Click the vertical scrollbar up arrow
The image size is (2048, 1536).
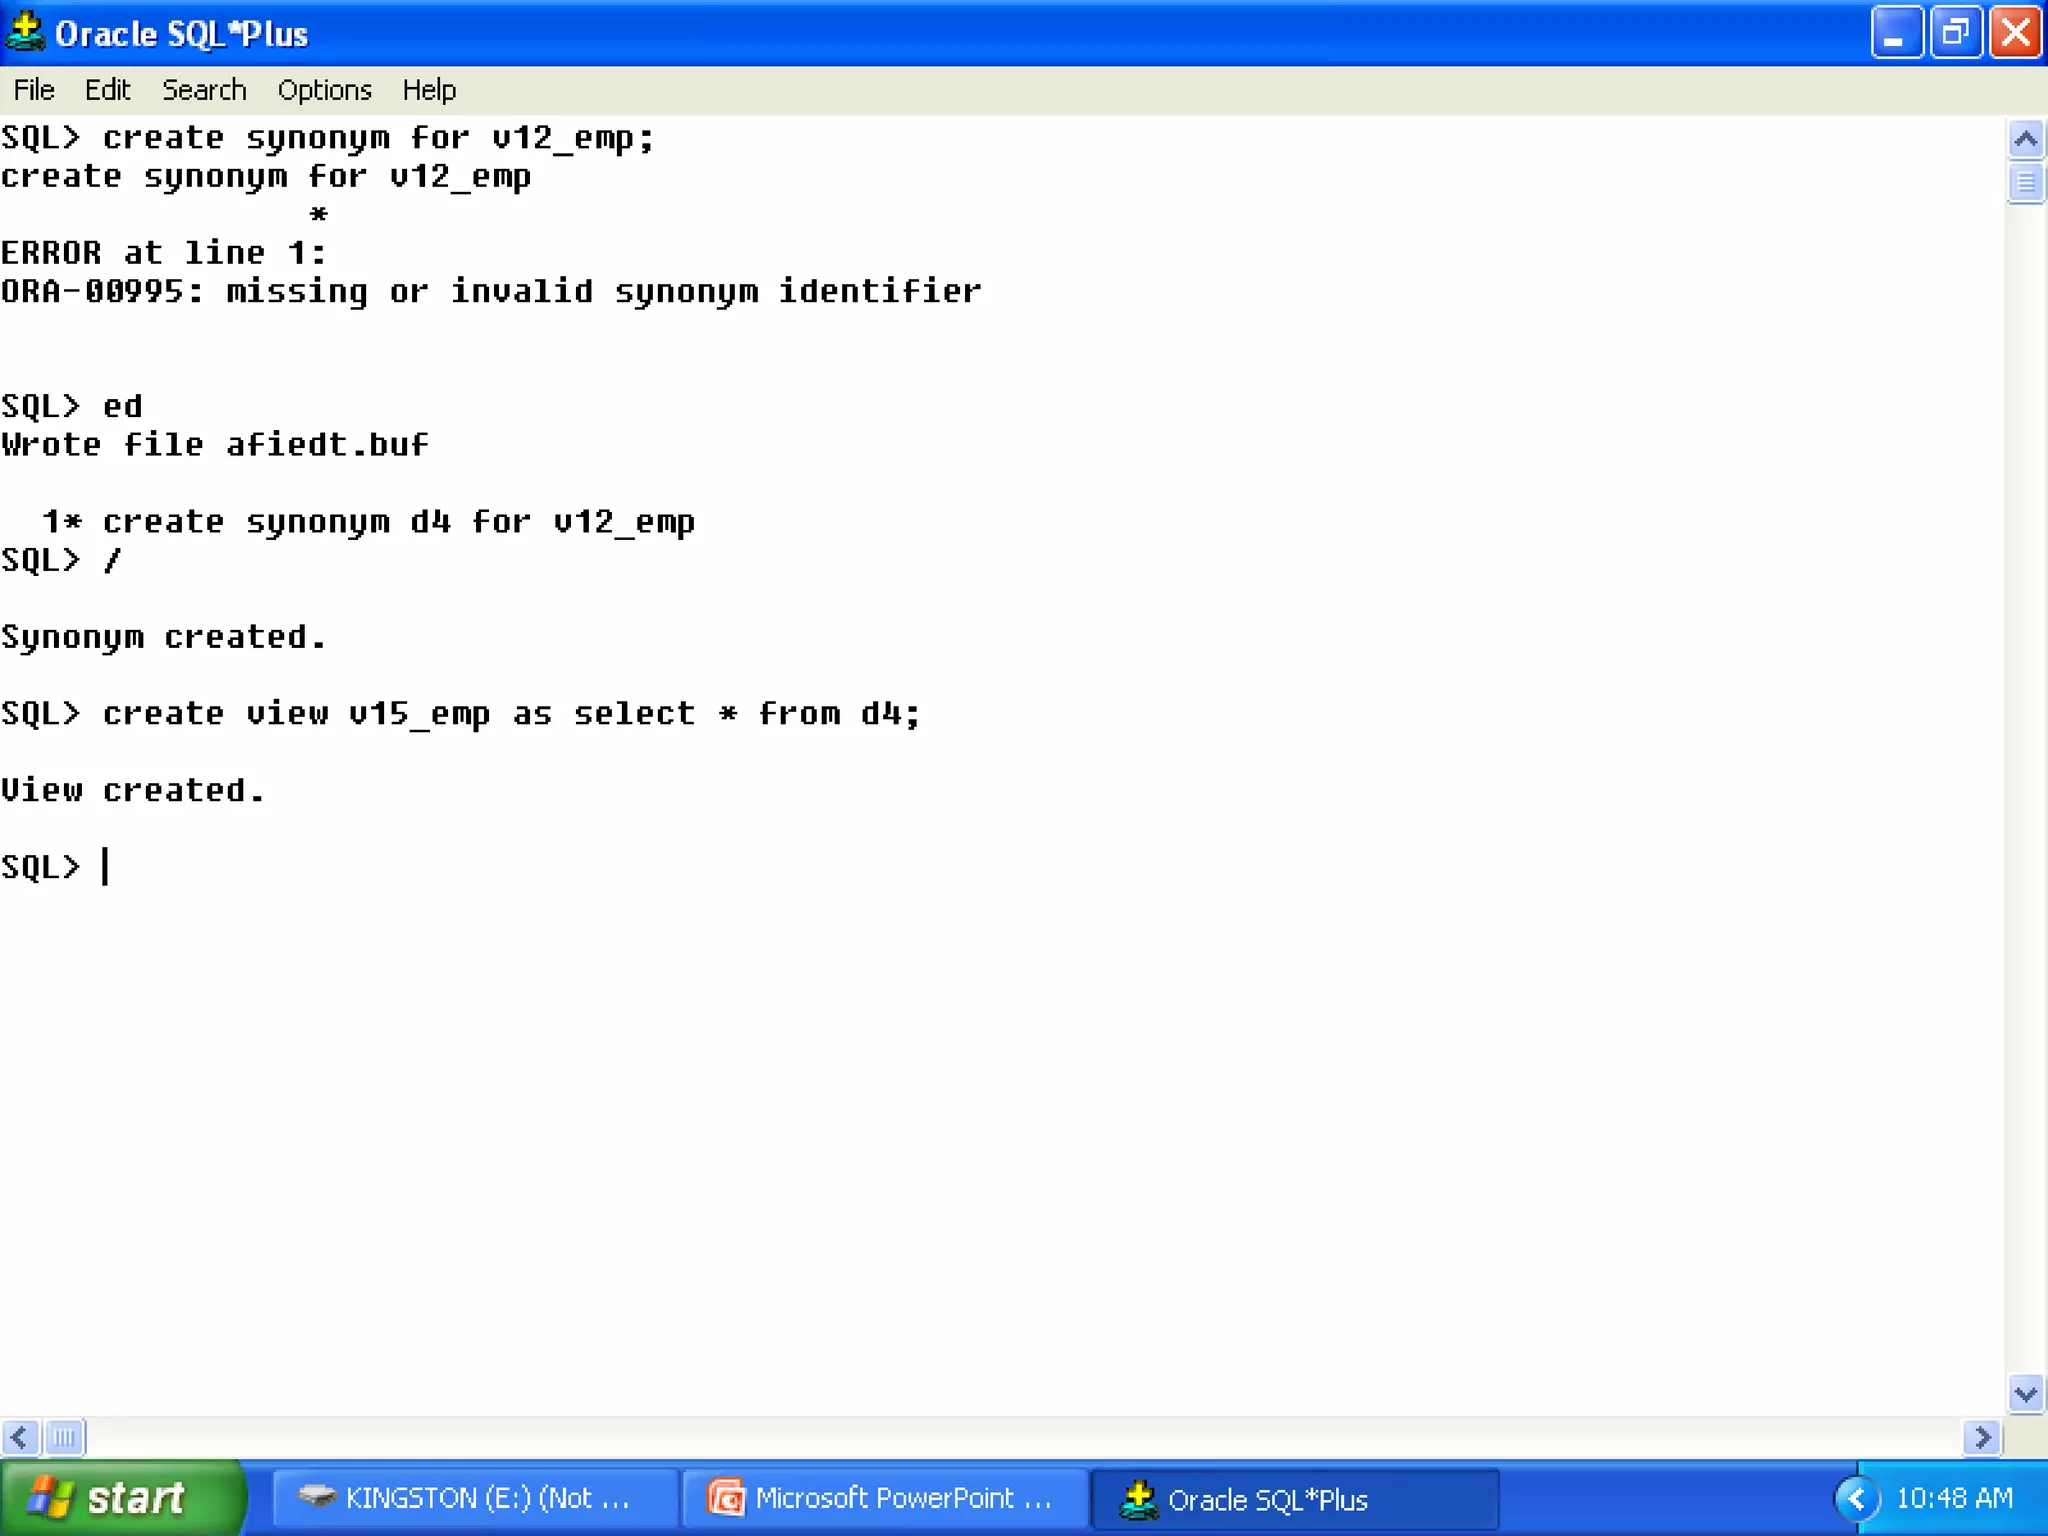tap(2025, 139)
